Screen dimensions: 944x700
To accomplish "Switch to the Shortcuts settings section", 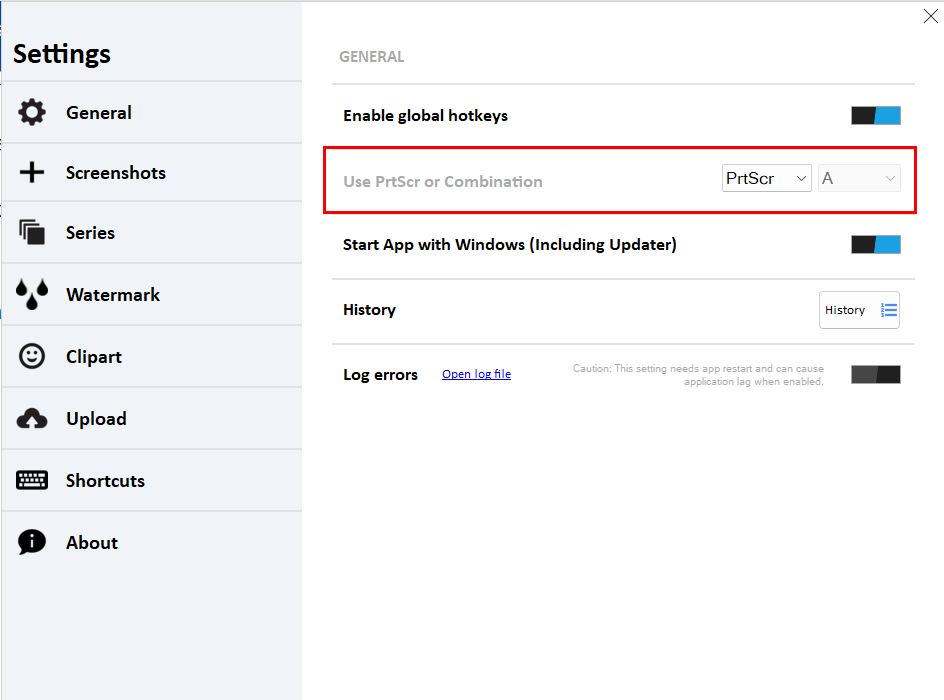I will point(152,480).
